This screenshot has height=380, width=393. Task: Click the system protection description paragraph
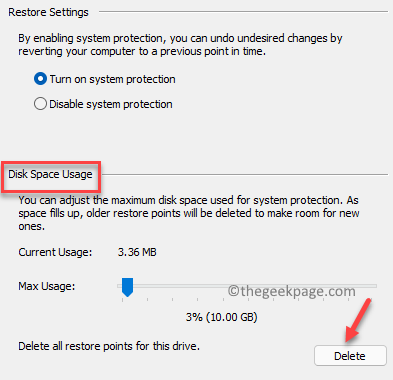180,45
